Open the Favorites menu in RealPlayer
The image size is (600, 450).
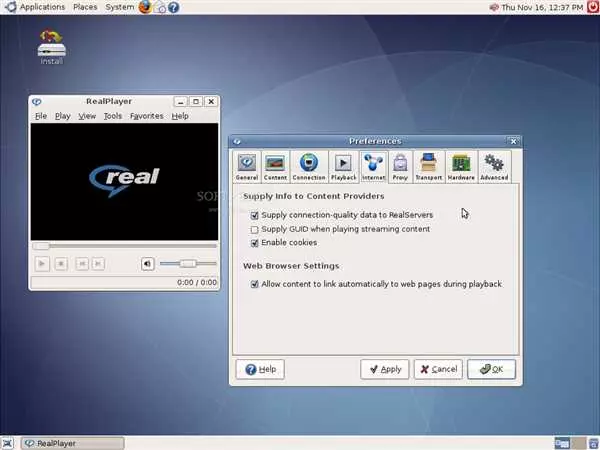(147, 116)
